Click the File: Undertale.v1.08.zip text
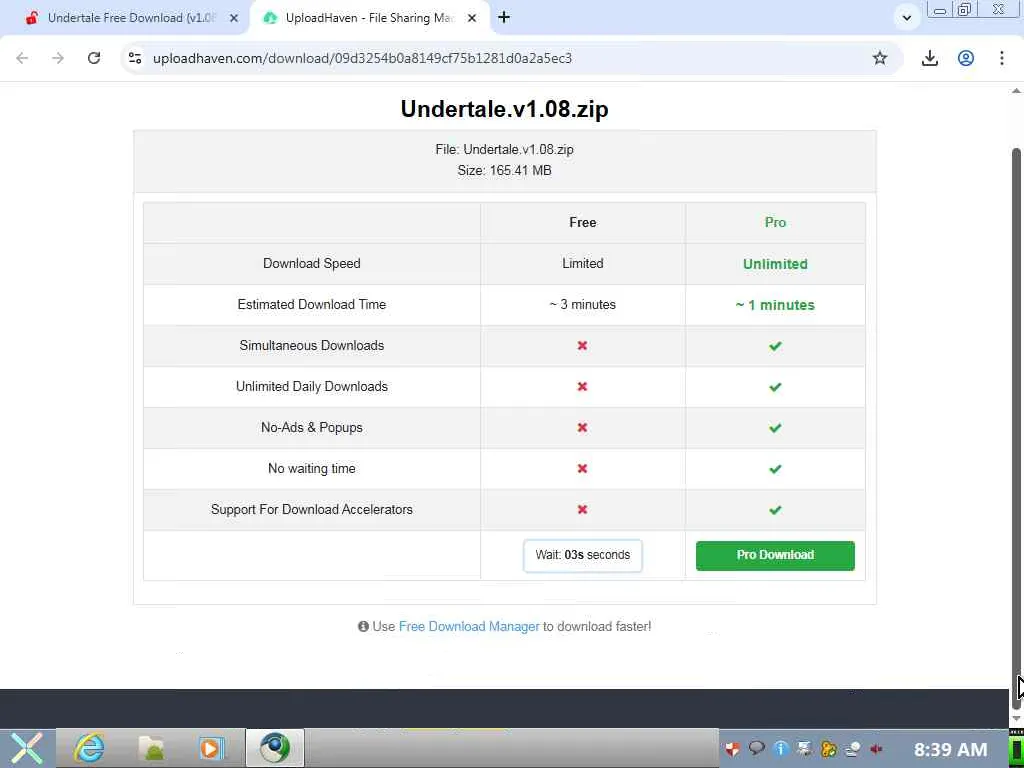 coord(504,150)
